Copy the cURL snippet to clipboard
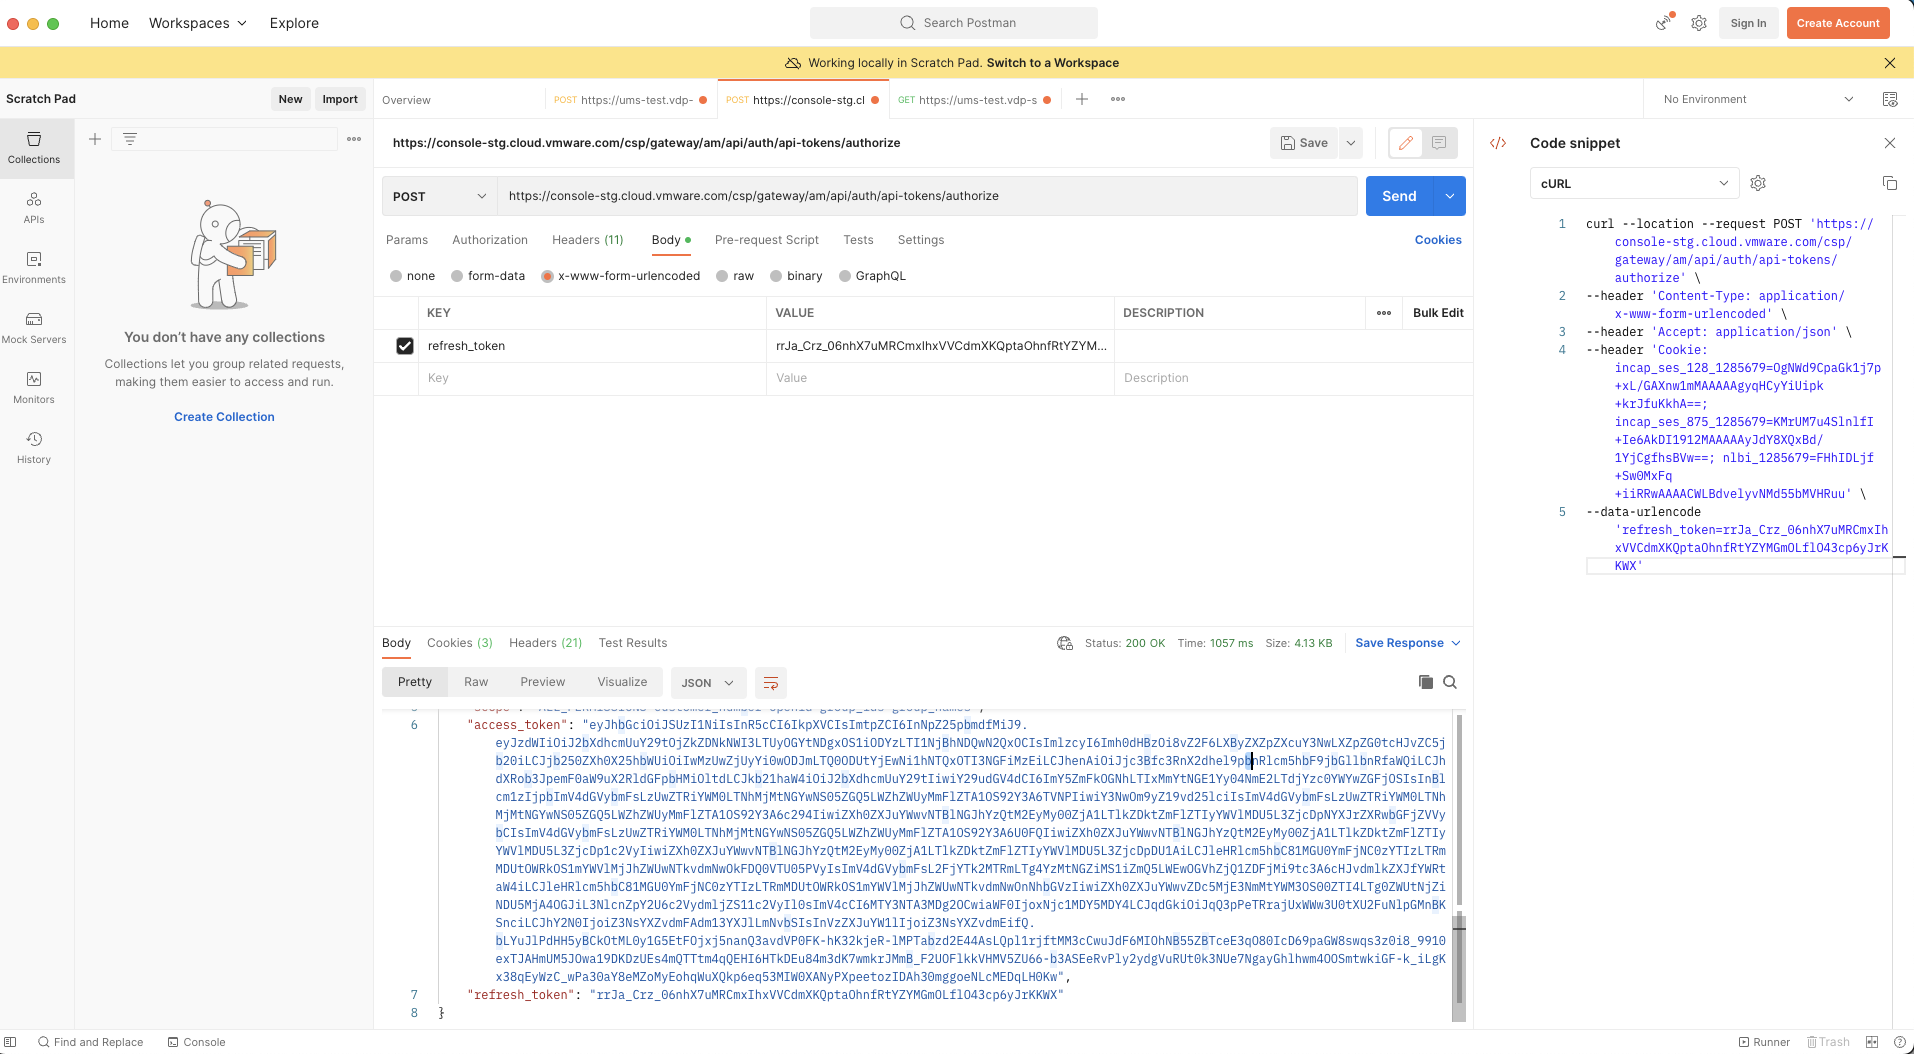Image resolution: width=1914 pixels, height=1054 pixels. (1890, 183)
